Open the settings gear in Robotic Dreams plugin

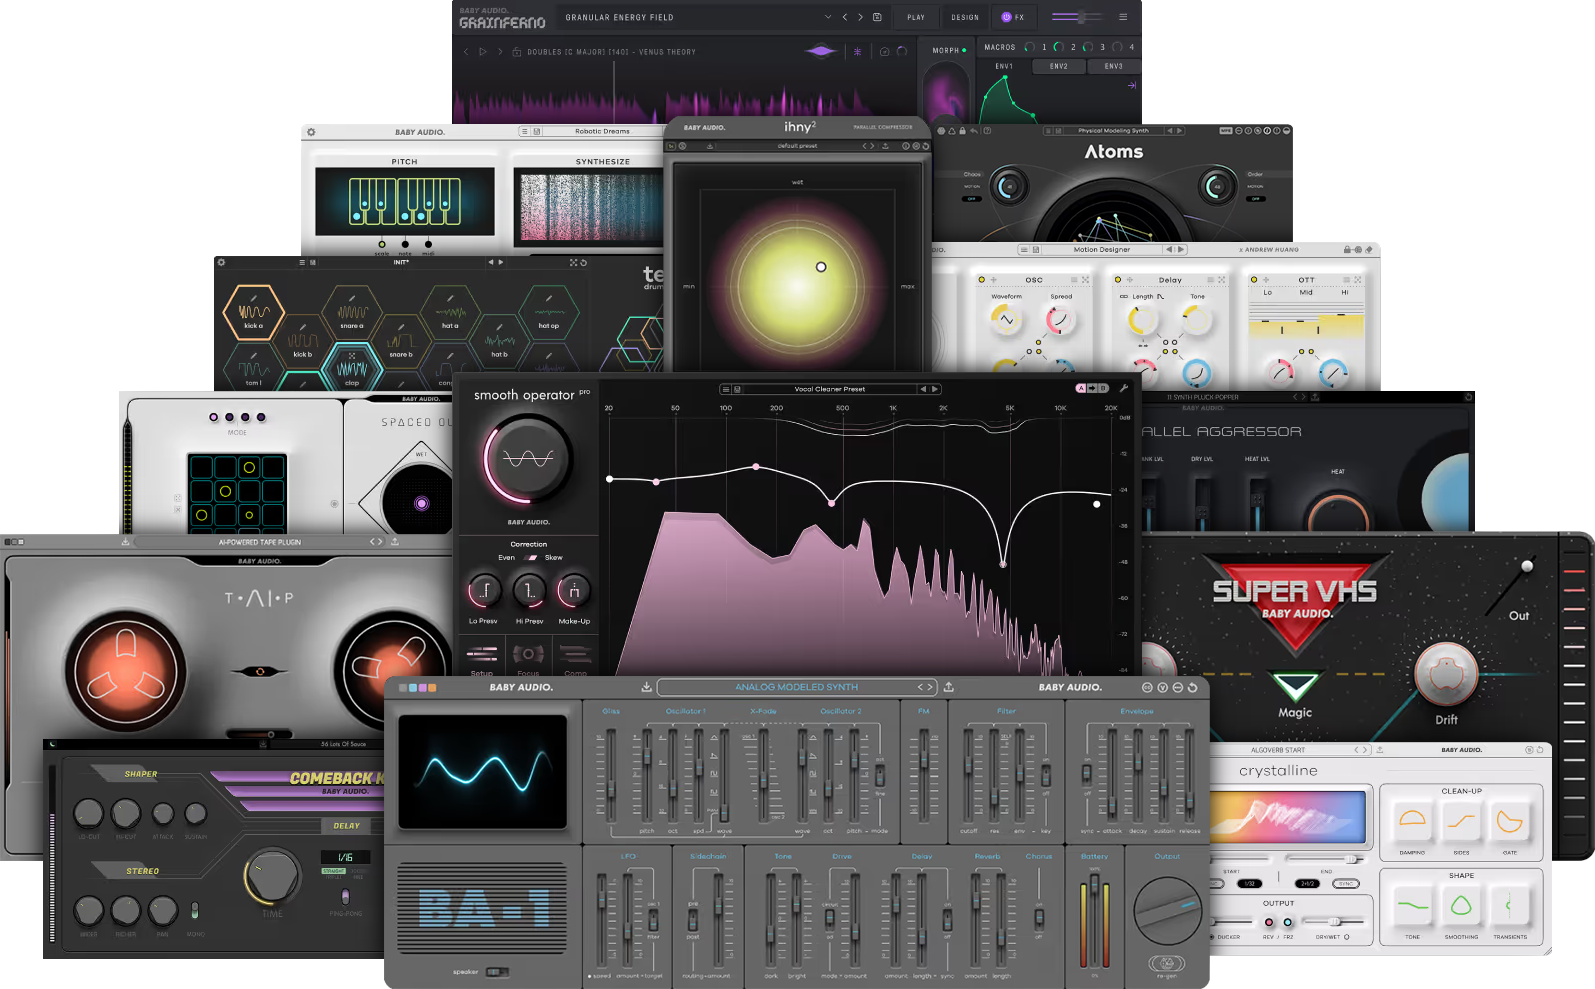tap(311, 132)
